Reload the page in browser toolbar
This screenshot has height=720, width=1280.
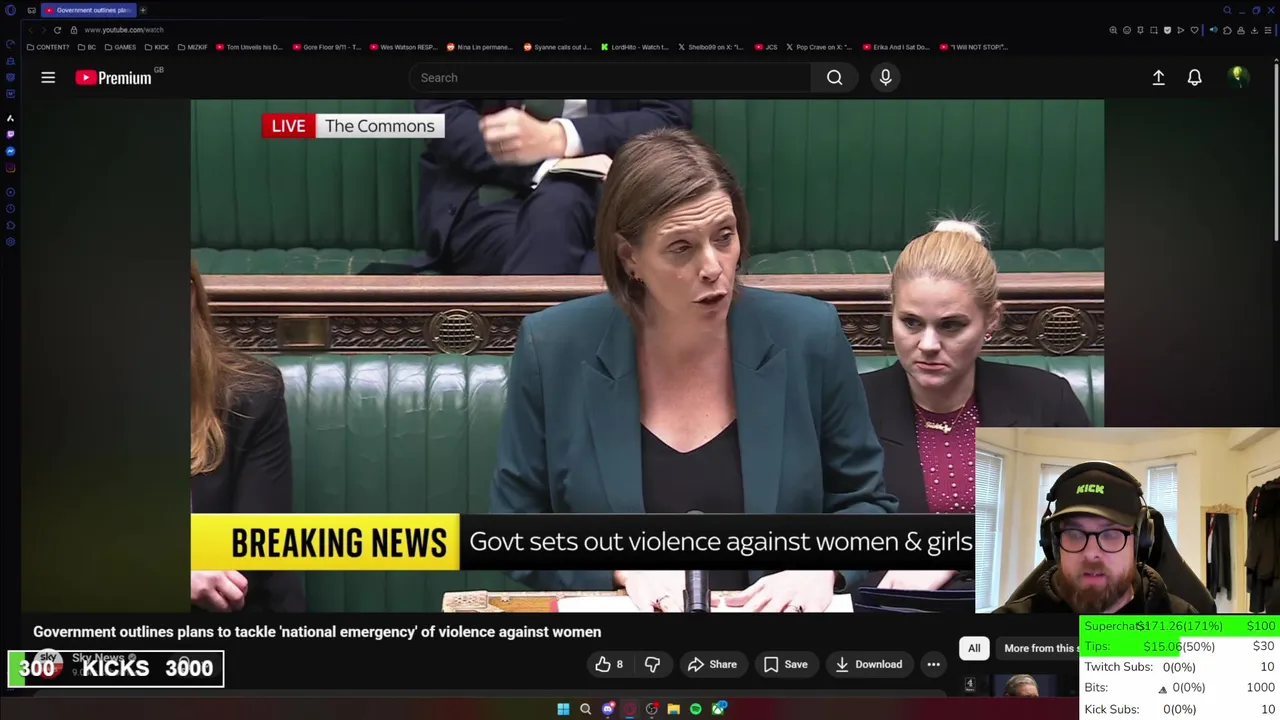57,30
